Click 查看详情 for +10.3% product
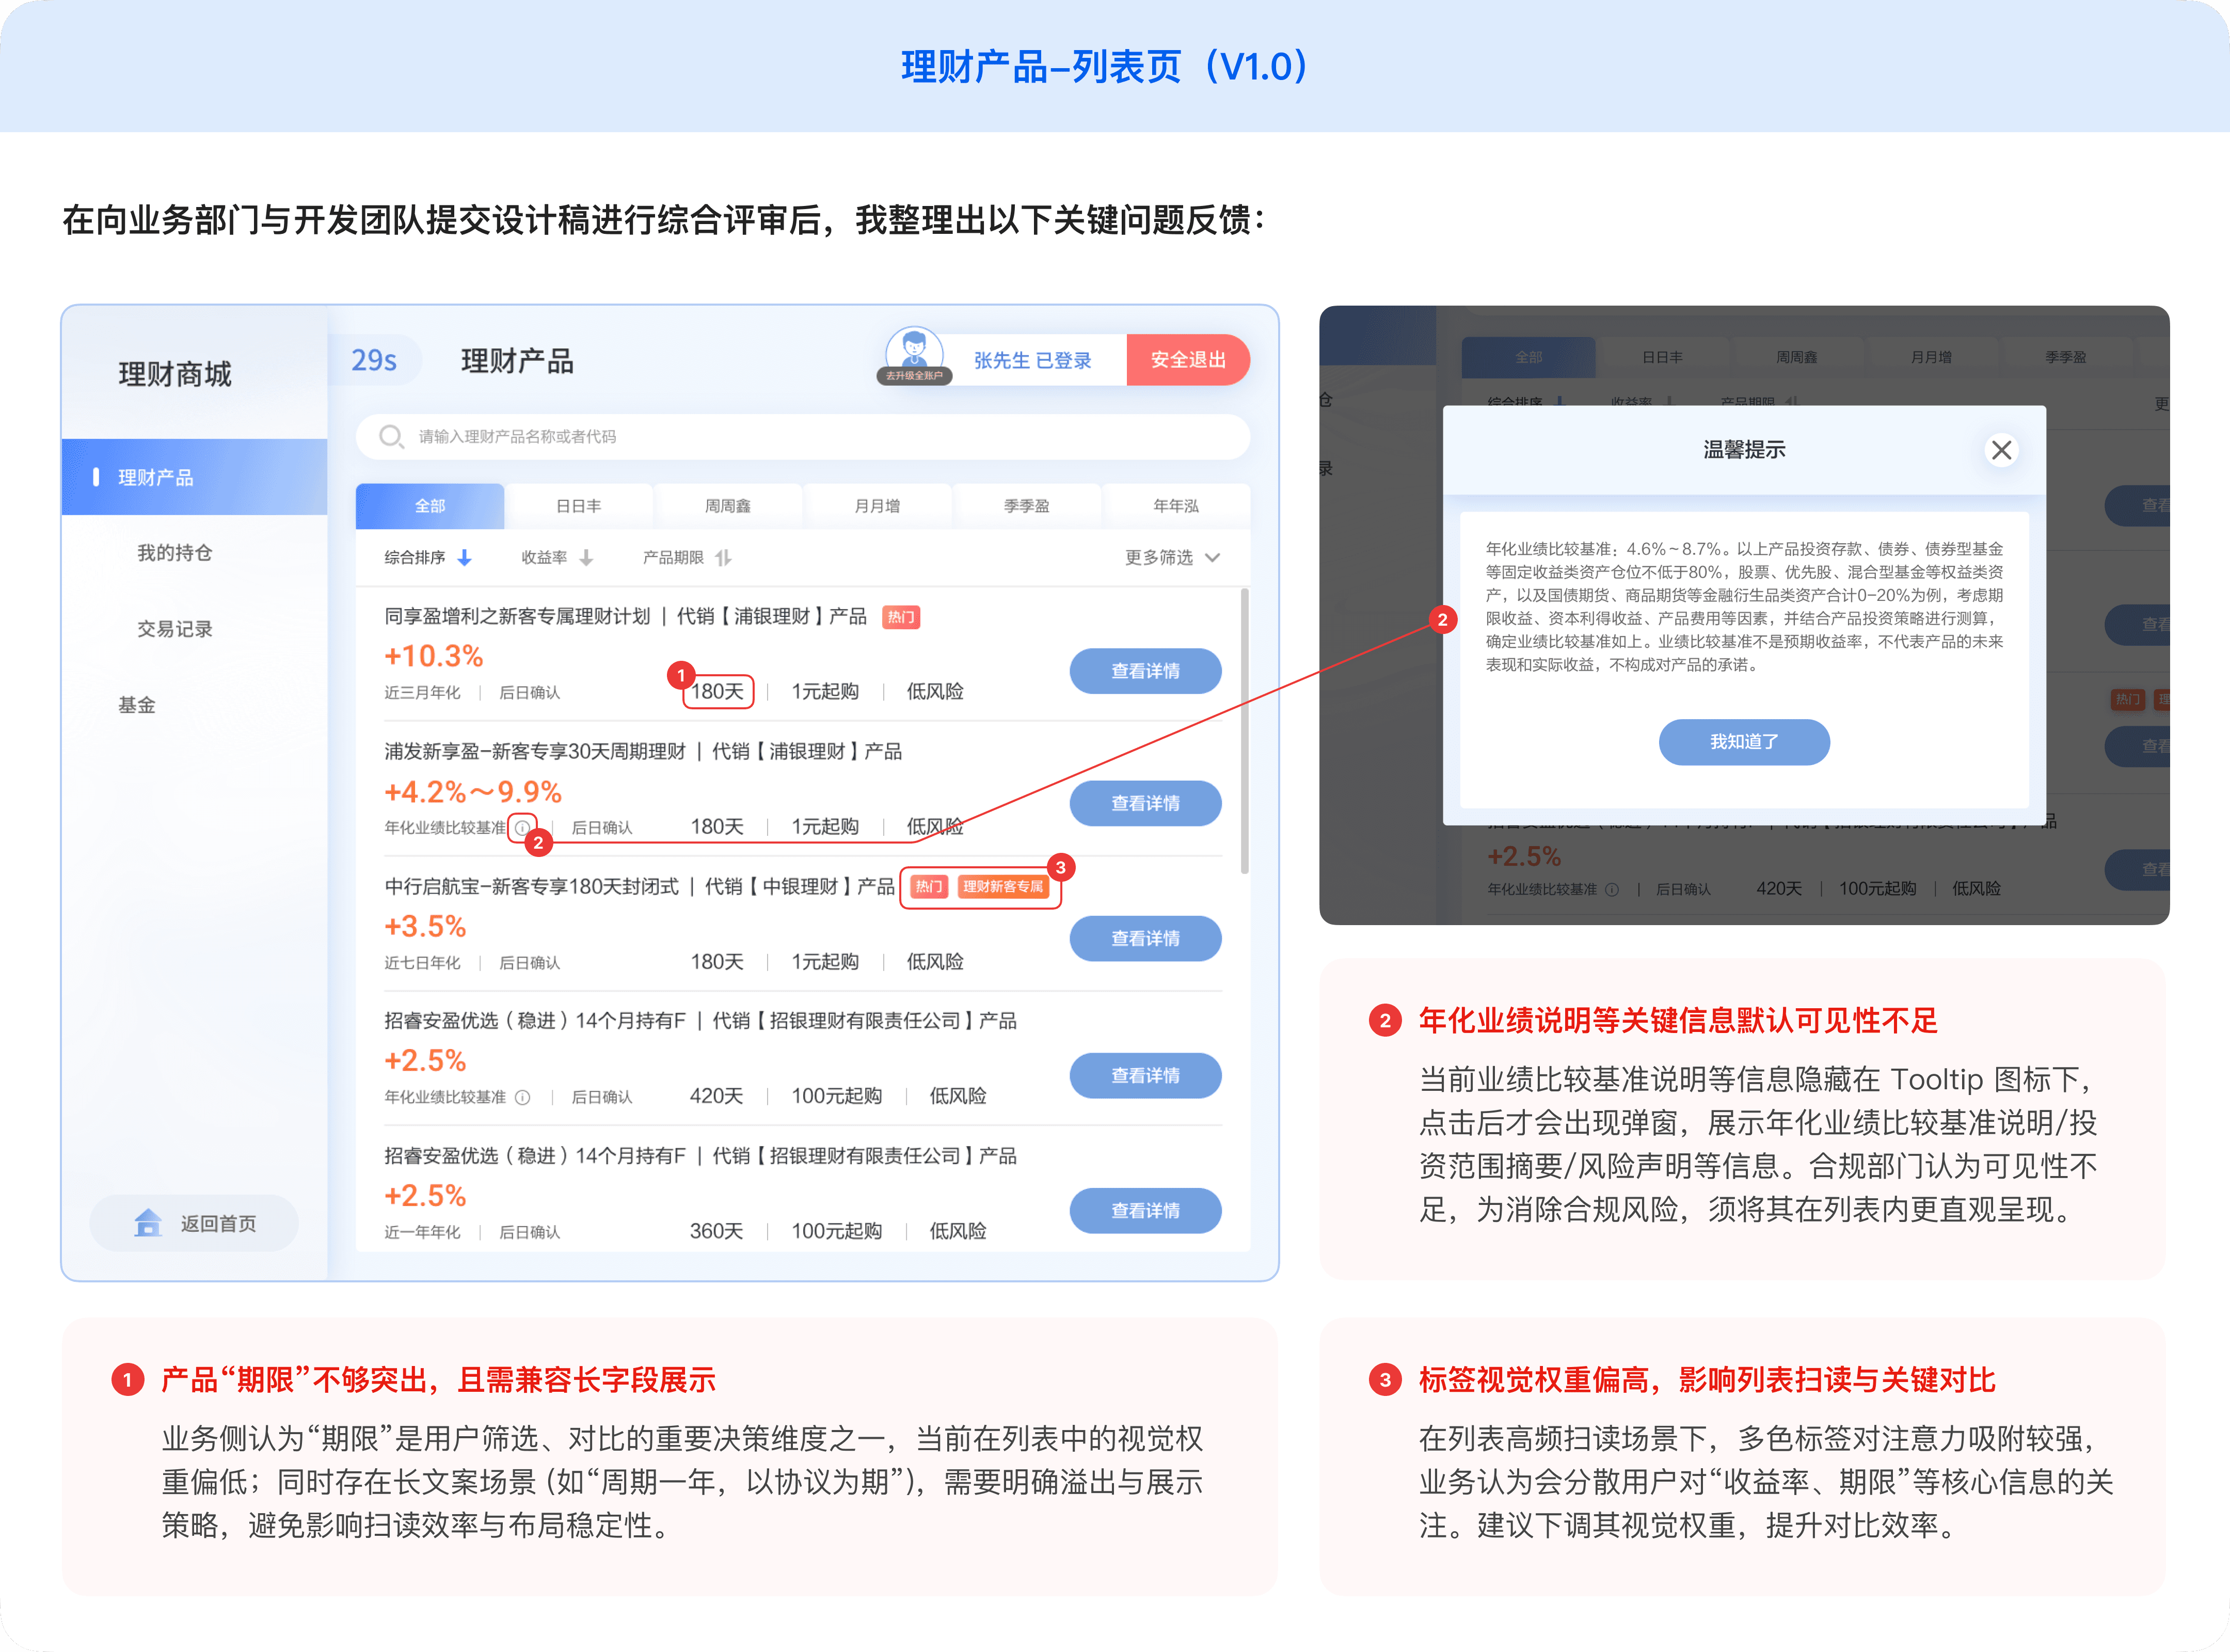Screen dimensions: 2230x1652 coord(1145,671)
